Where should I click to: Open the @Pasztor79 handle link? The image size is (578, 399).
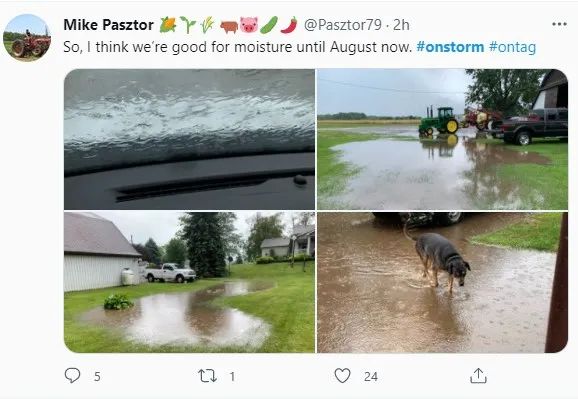click(343, 25)
